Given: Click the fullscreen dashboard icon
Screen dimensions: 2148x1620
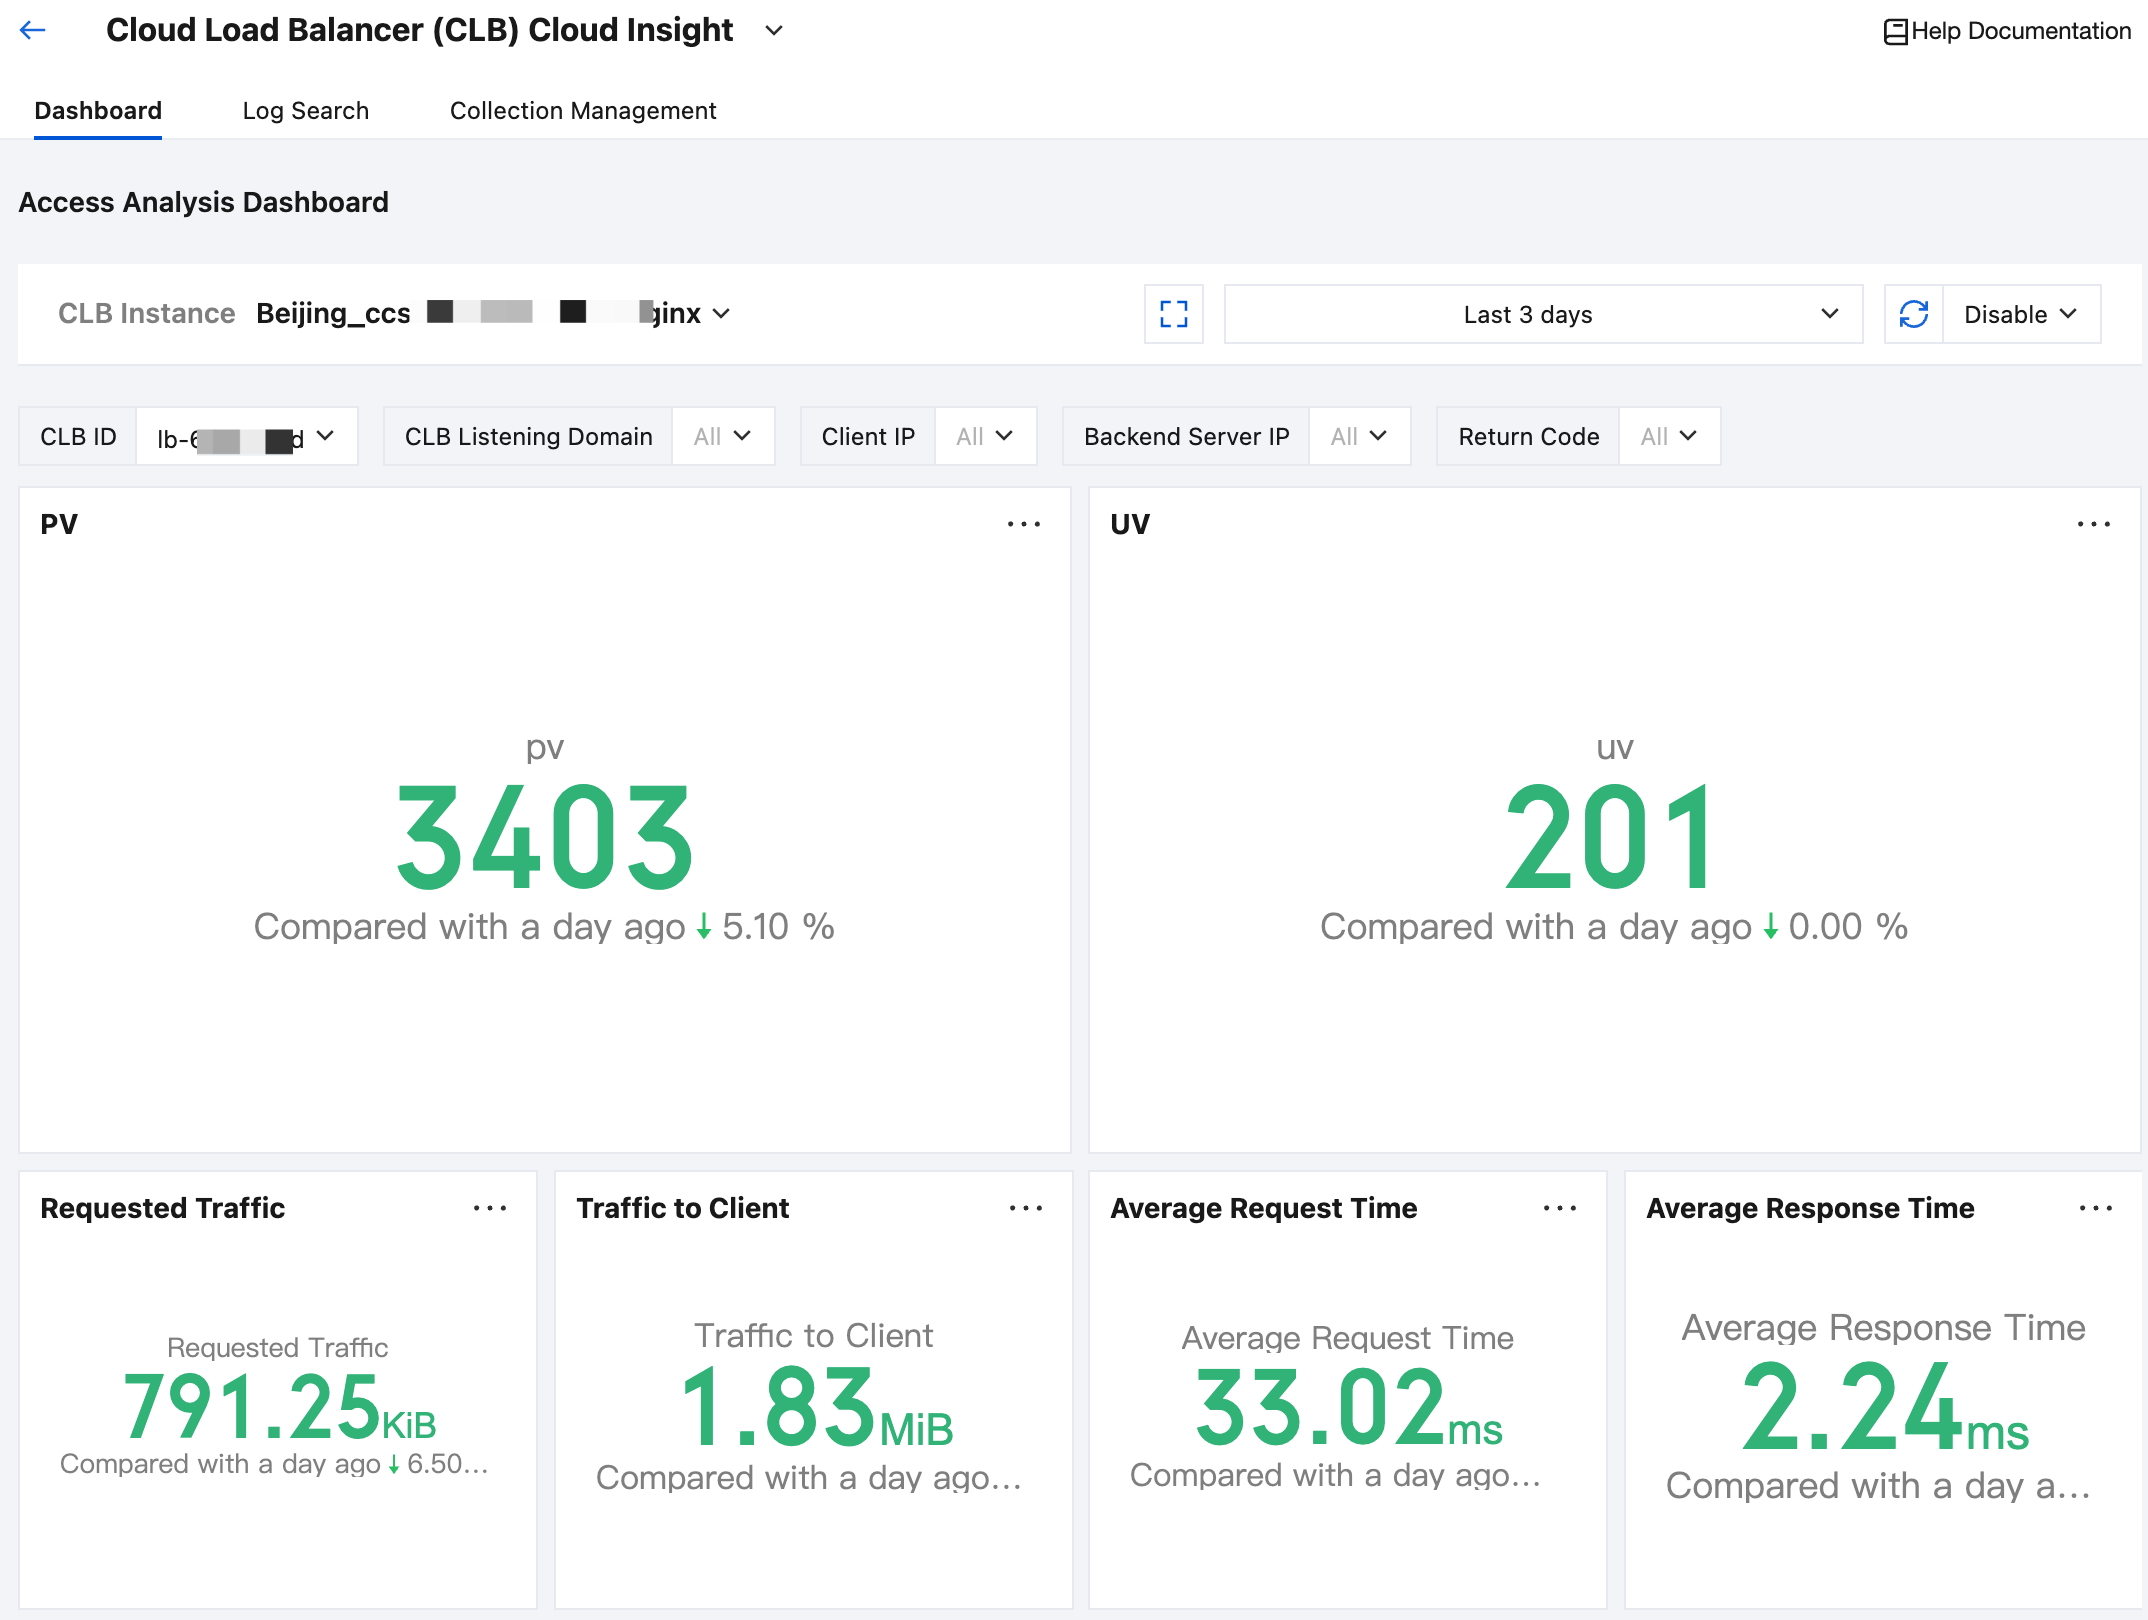Looking at the screenshot, I should point(1173,314).
